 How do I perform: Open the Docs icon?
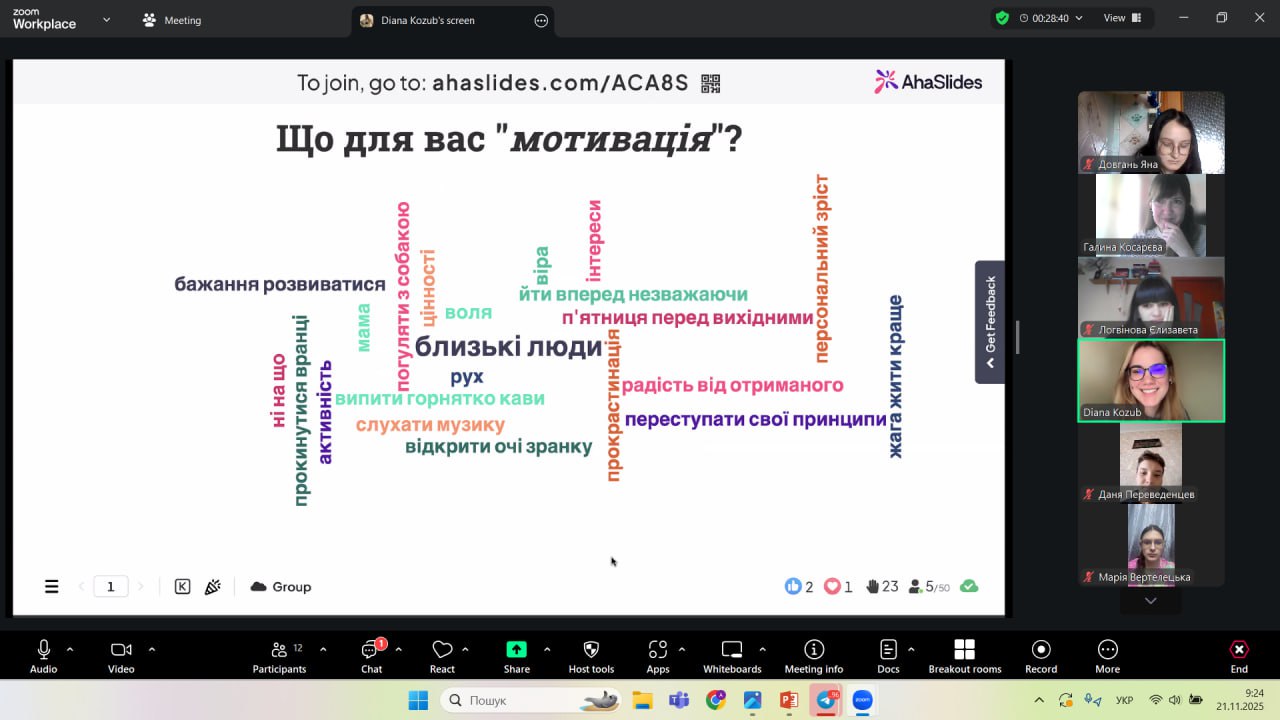tap(887, 650)
